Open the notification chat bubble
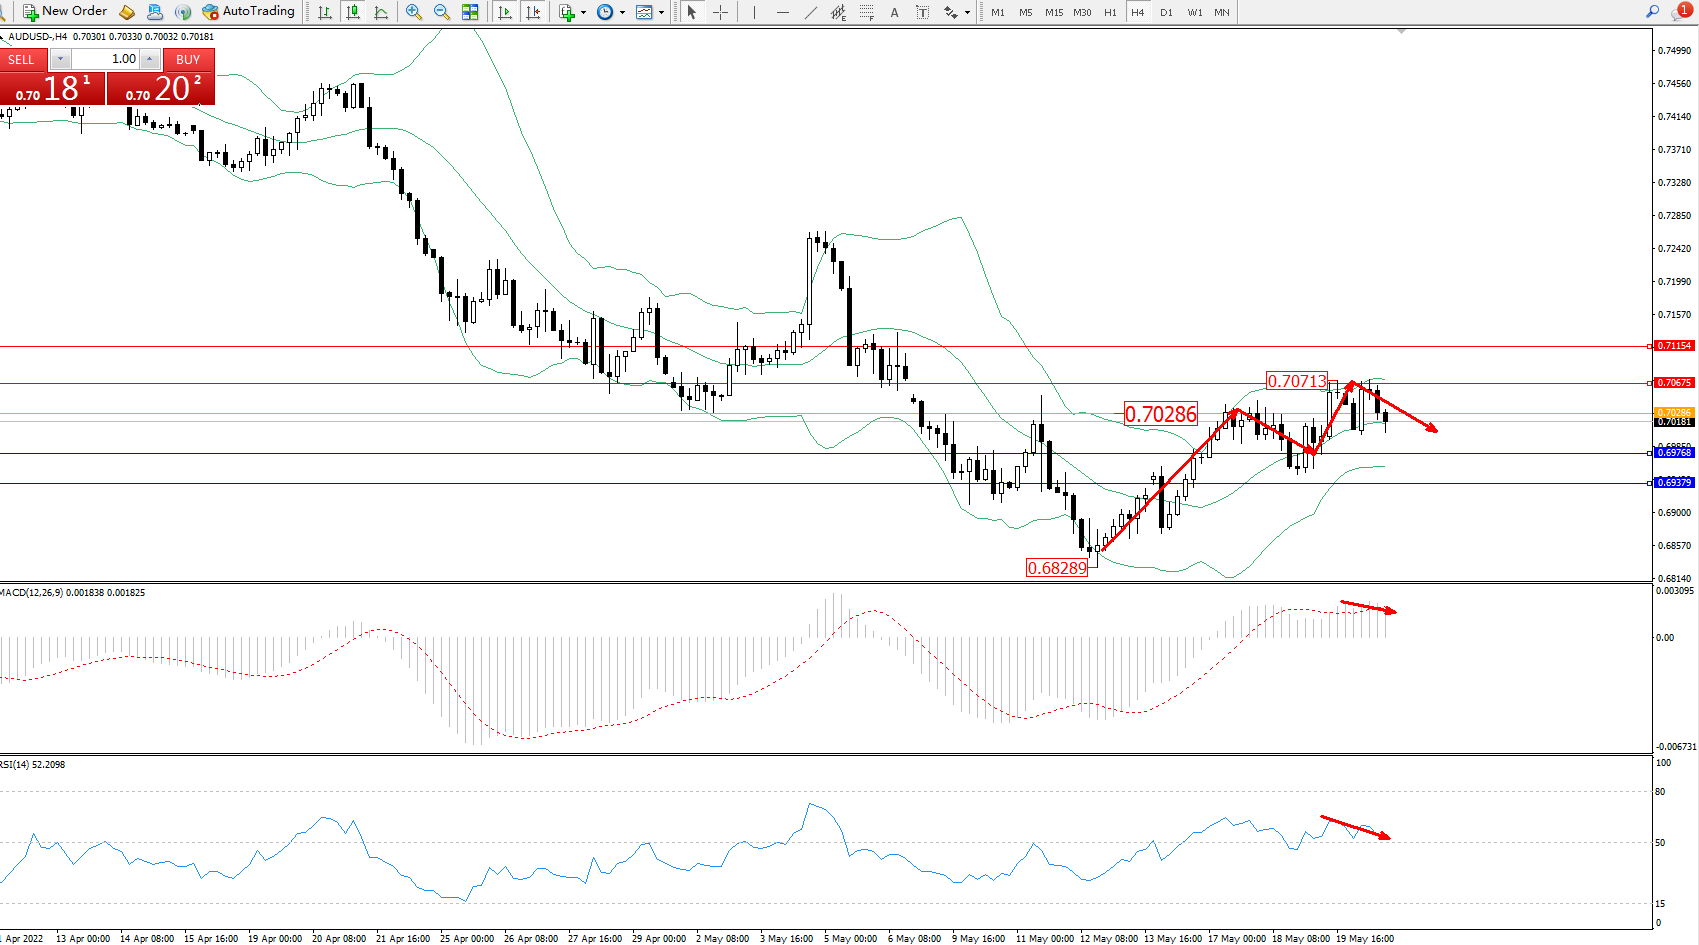The width and height of the screenshot is (1699, 945). click(1682, 12)
